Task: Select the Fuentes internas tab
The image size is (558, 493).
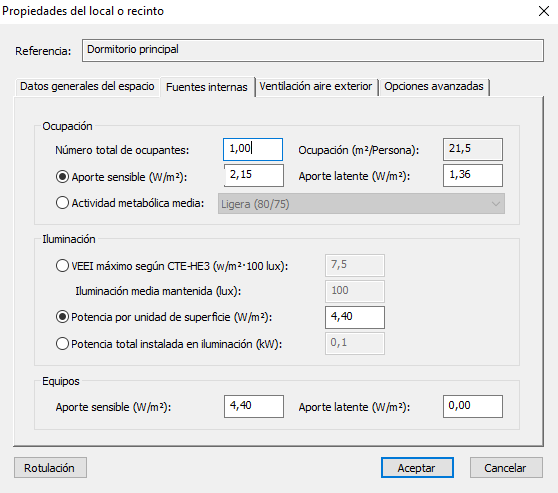Action: click(x=207, y=86)
